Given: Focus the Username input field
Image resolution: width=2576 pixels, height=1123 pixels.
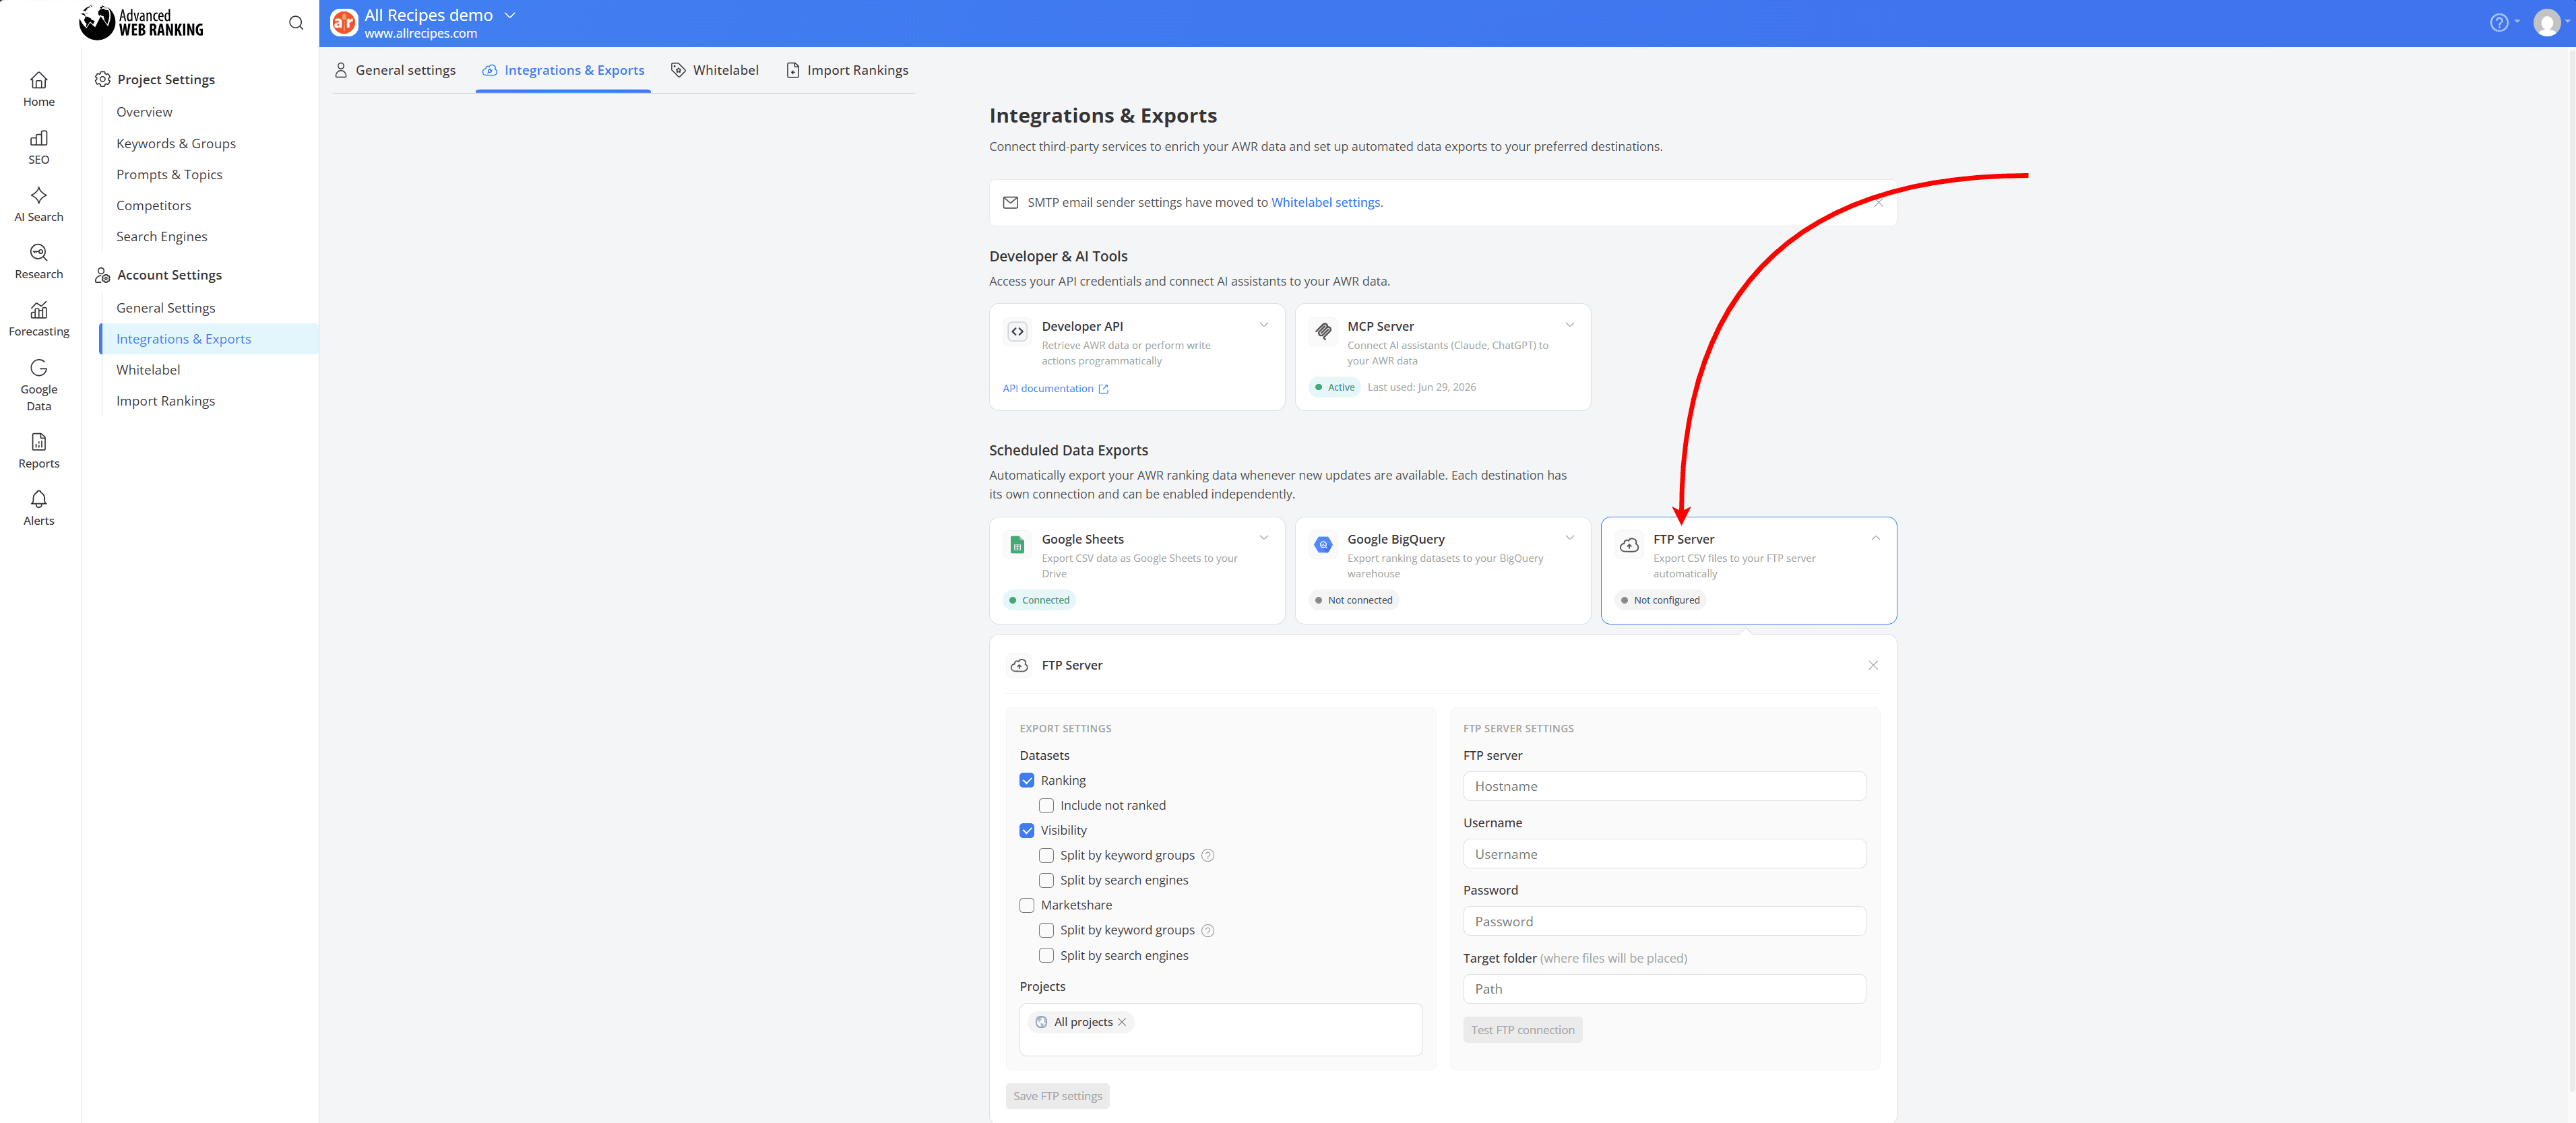Looking at the screenshot, I should coord(1664,854).
